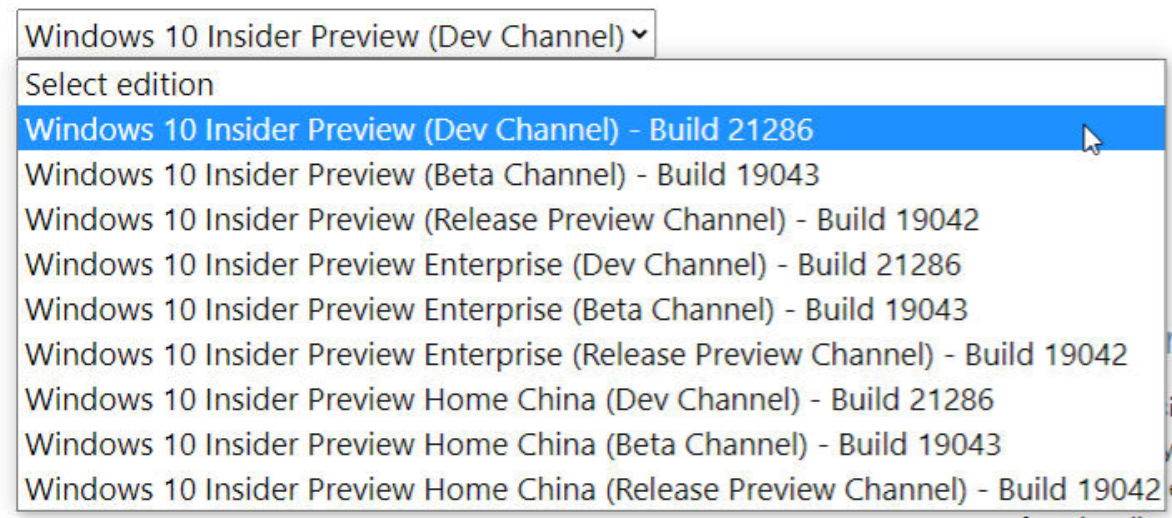Select the last option in the edition list
Viewport: 1172px width, 518px height.
click(592, 490)
